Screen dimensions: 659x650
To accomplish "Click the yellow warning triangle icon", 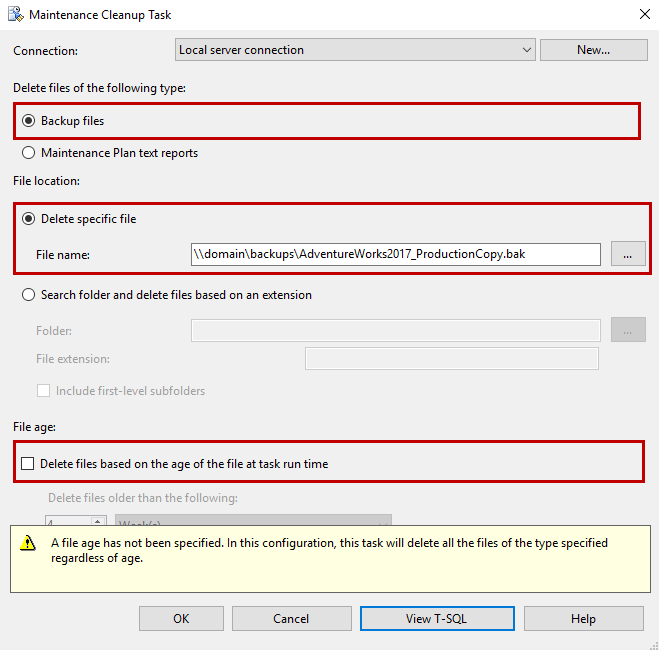I will coord(29,544).
